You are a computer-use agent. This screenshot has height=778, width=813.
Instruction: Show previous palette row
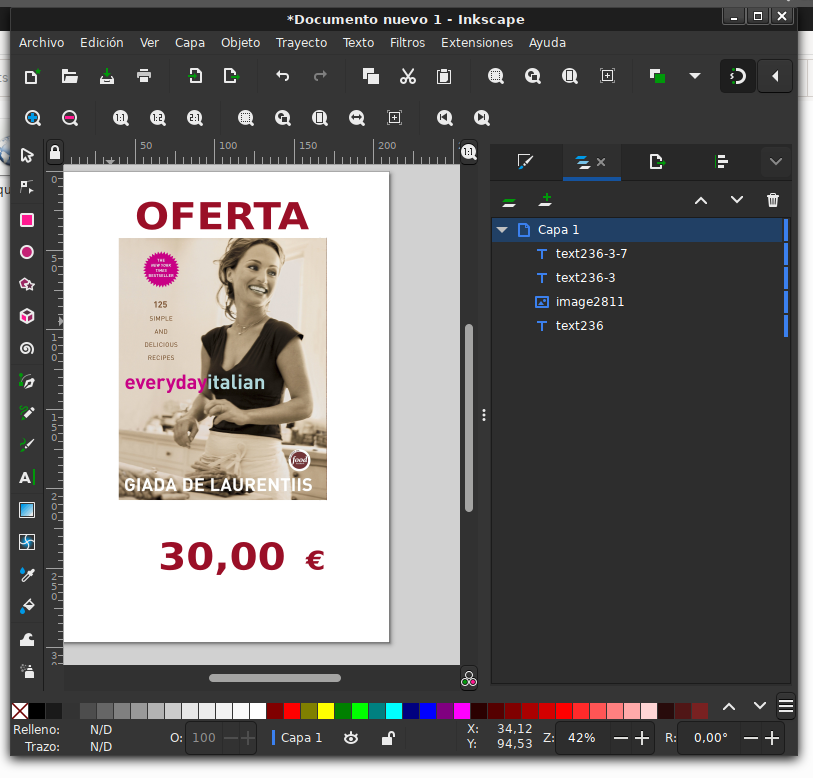pos(729,706)
